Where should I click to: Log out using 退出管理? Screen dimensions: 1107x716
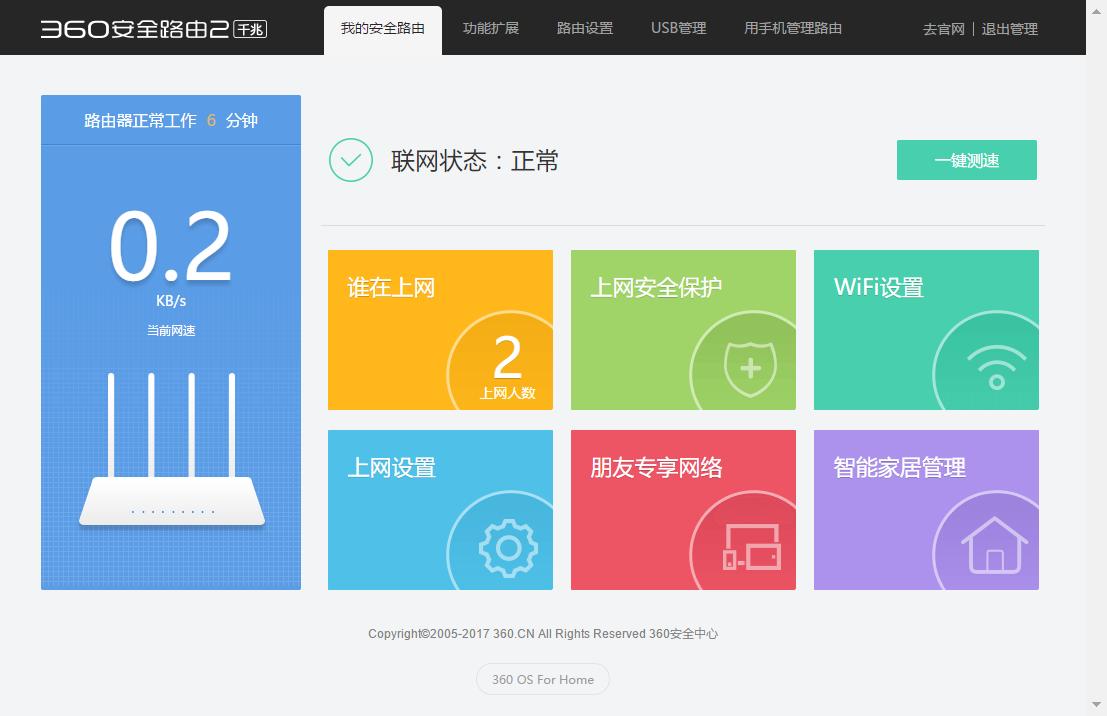(x=1009, y=31)
